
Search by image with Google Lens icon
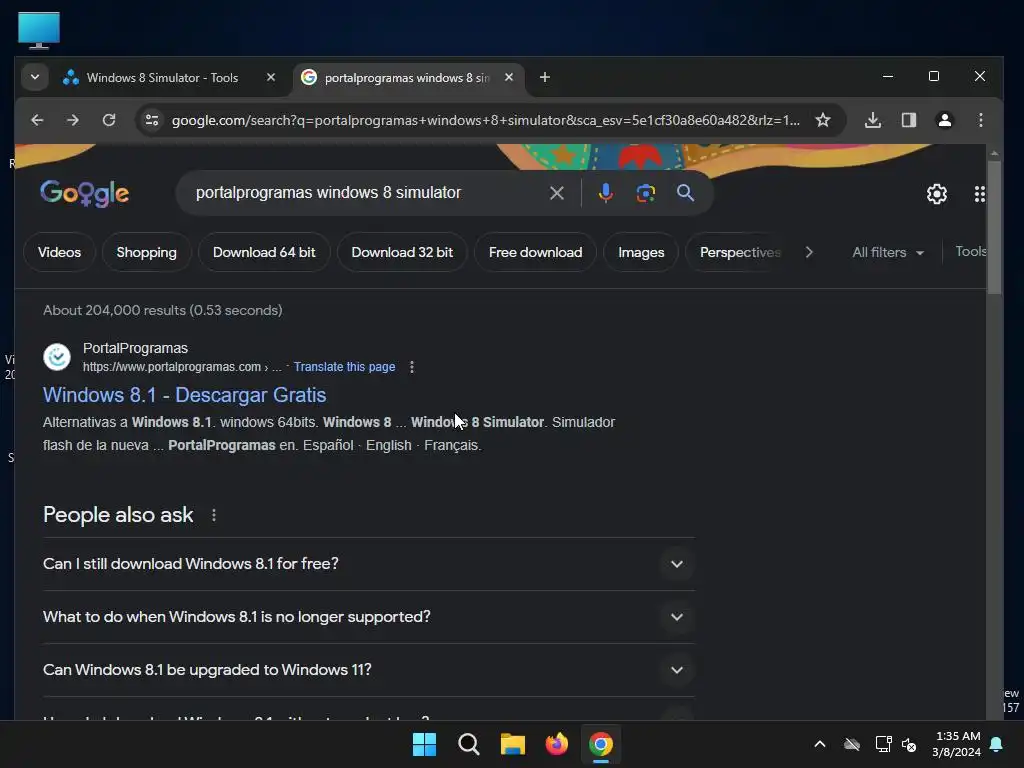[645, 193]
